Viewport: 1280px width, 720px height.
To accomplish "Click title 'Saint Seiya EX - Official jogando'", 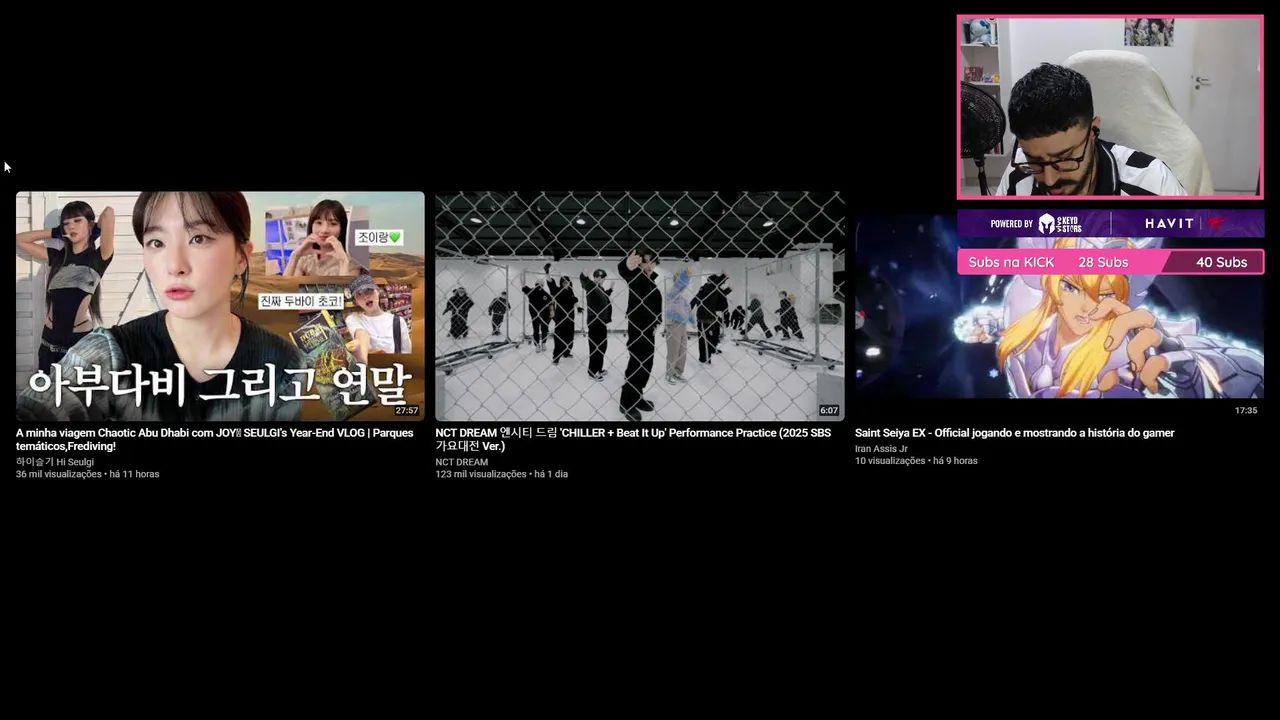I will click(1014, 433).
